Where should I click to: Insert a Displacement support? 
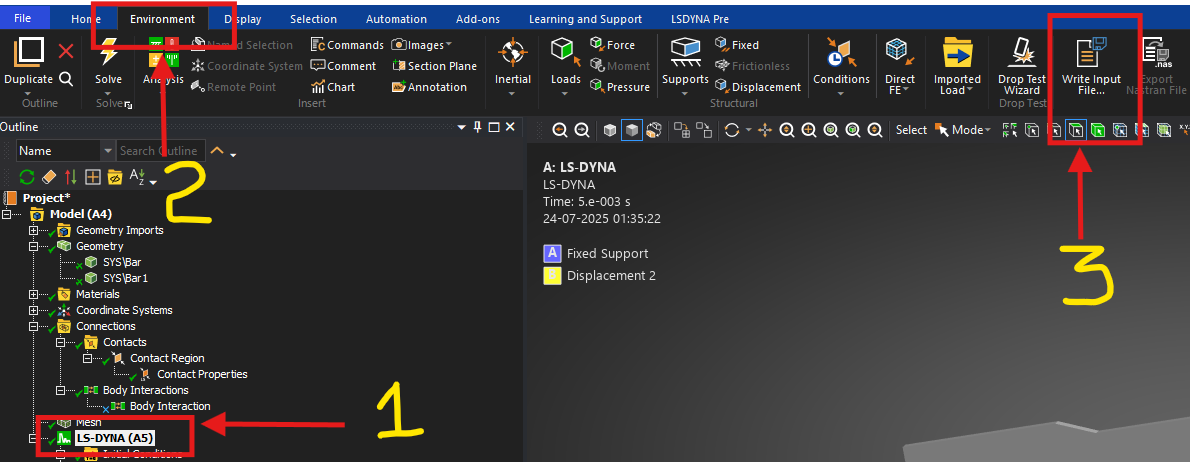757,87
